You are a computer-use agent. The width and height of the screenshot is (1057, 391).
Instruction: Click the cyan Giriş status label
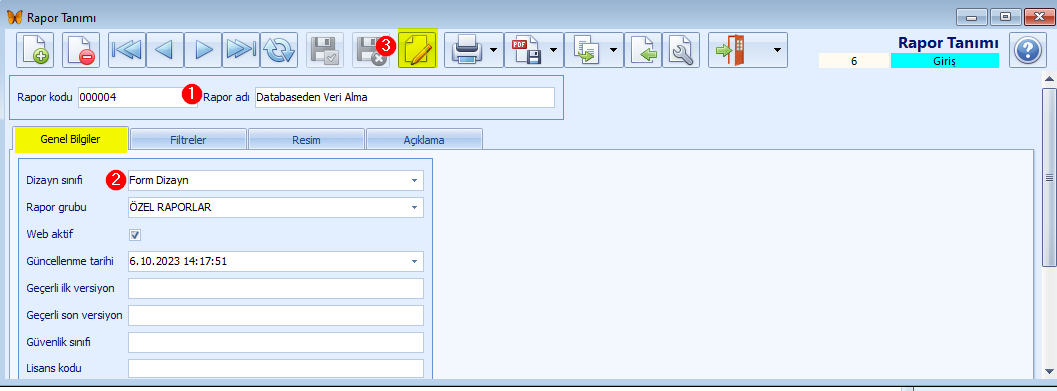tap(944, 60)
